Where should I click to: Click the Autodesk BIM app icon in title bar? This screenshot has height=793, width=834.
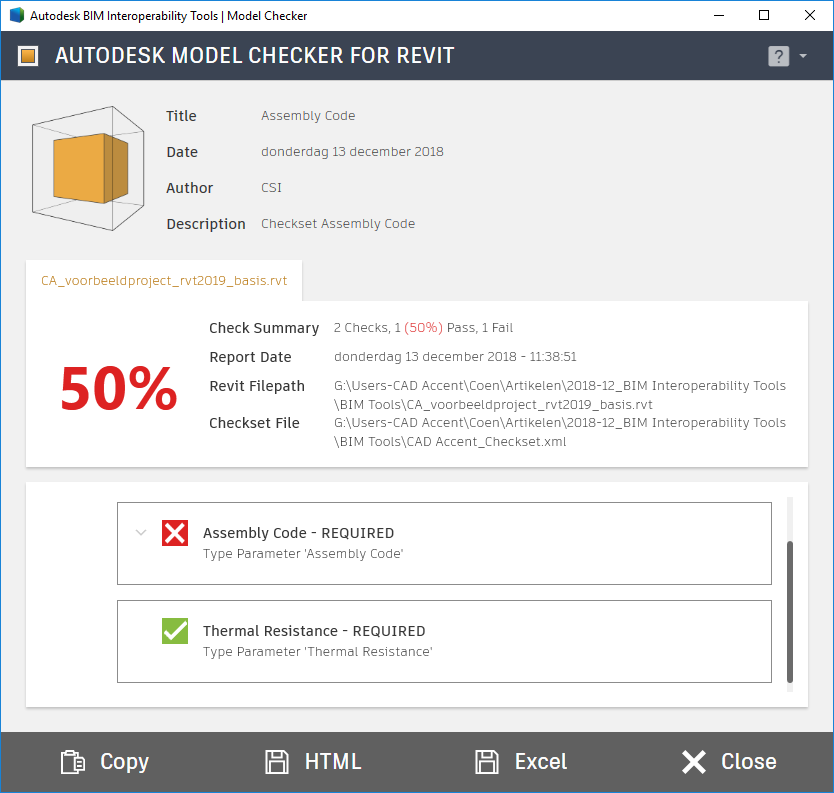point(17,15)
